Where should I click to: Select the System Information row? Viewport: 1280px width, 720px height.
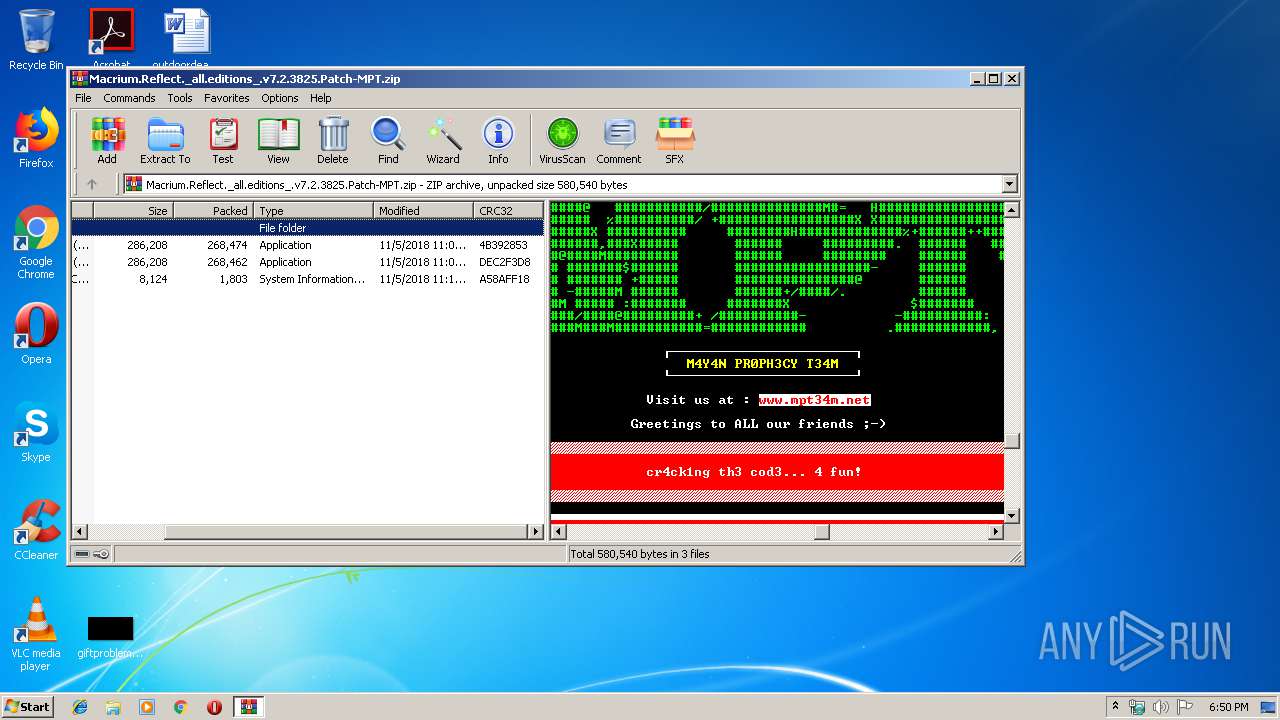pyautogui.click(x=307, y=279)
